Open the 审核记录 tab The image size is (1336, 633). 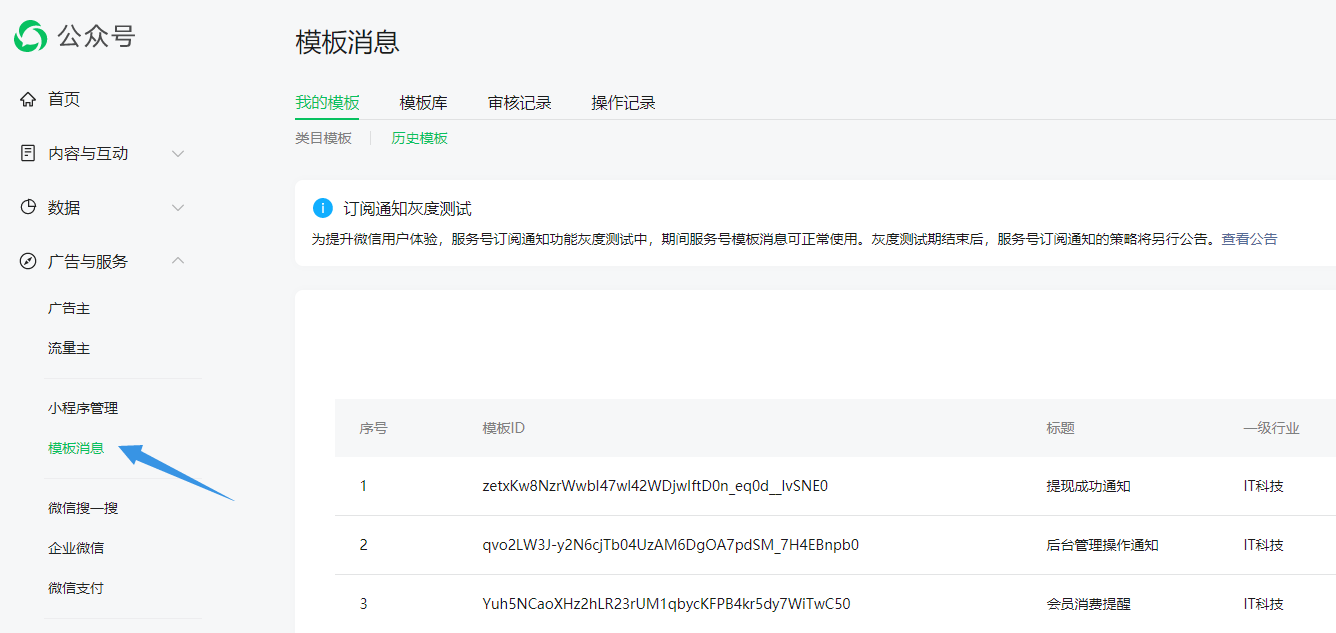tap(519, 103)
